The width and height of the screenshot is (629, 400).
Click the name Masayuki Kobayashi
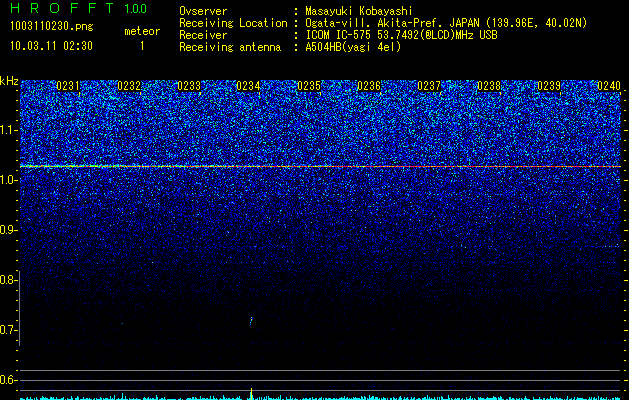[359, 11]
